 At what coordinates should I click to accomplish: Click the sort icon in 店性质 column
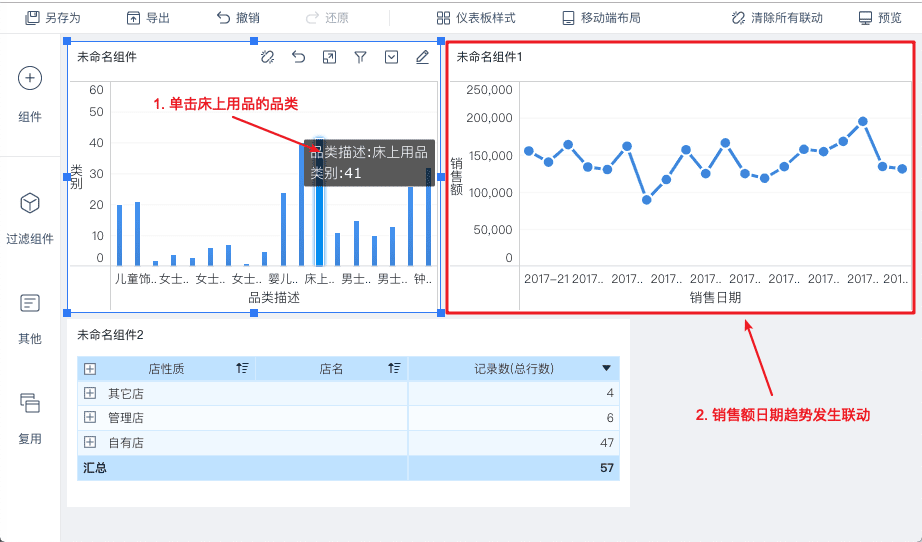(x=242, y=368)
